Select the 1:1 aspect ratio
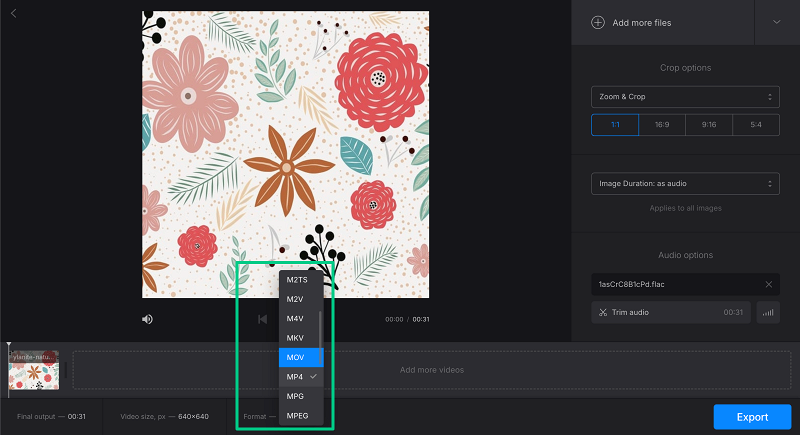The width and height of the screenshot is (800, 435). (x=615, y=124)
